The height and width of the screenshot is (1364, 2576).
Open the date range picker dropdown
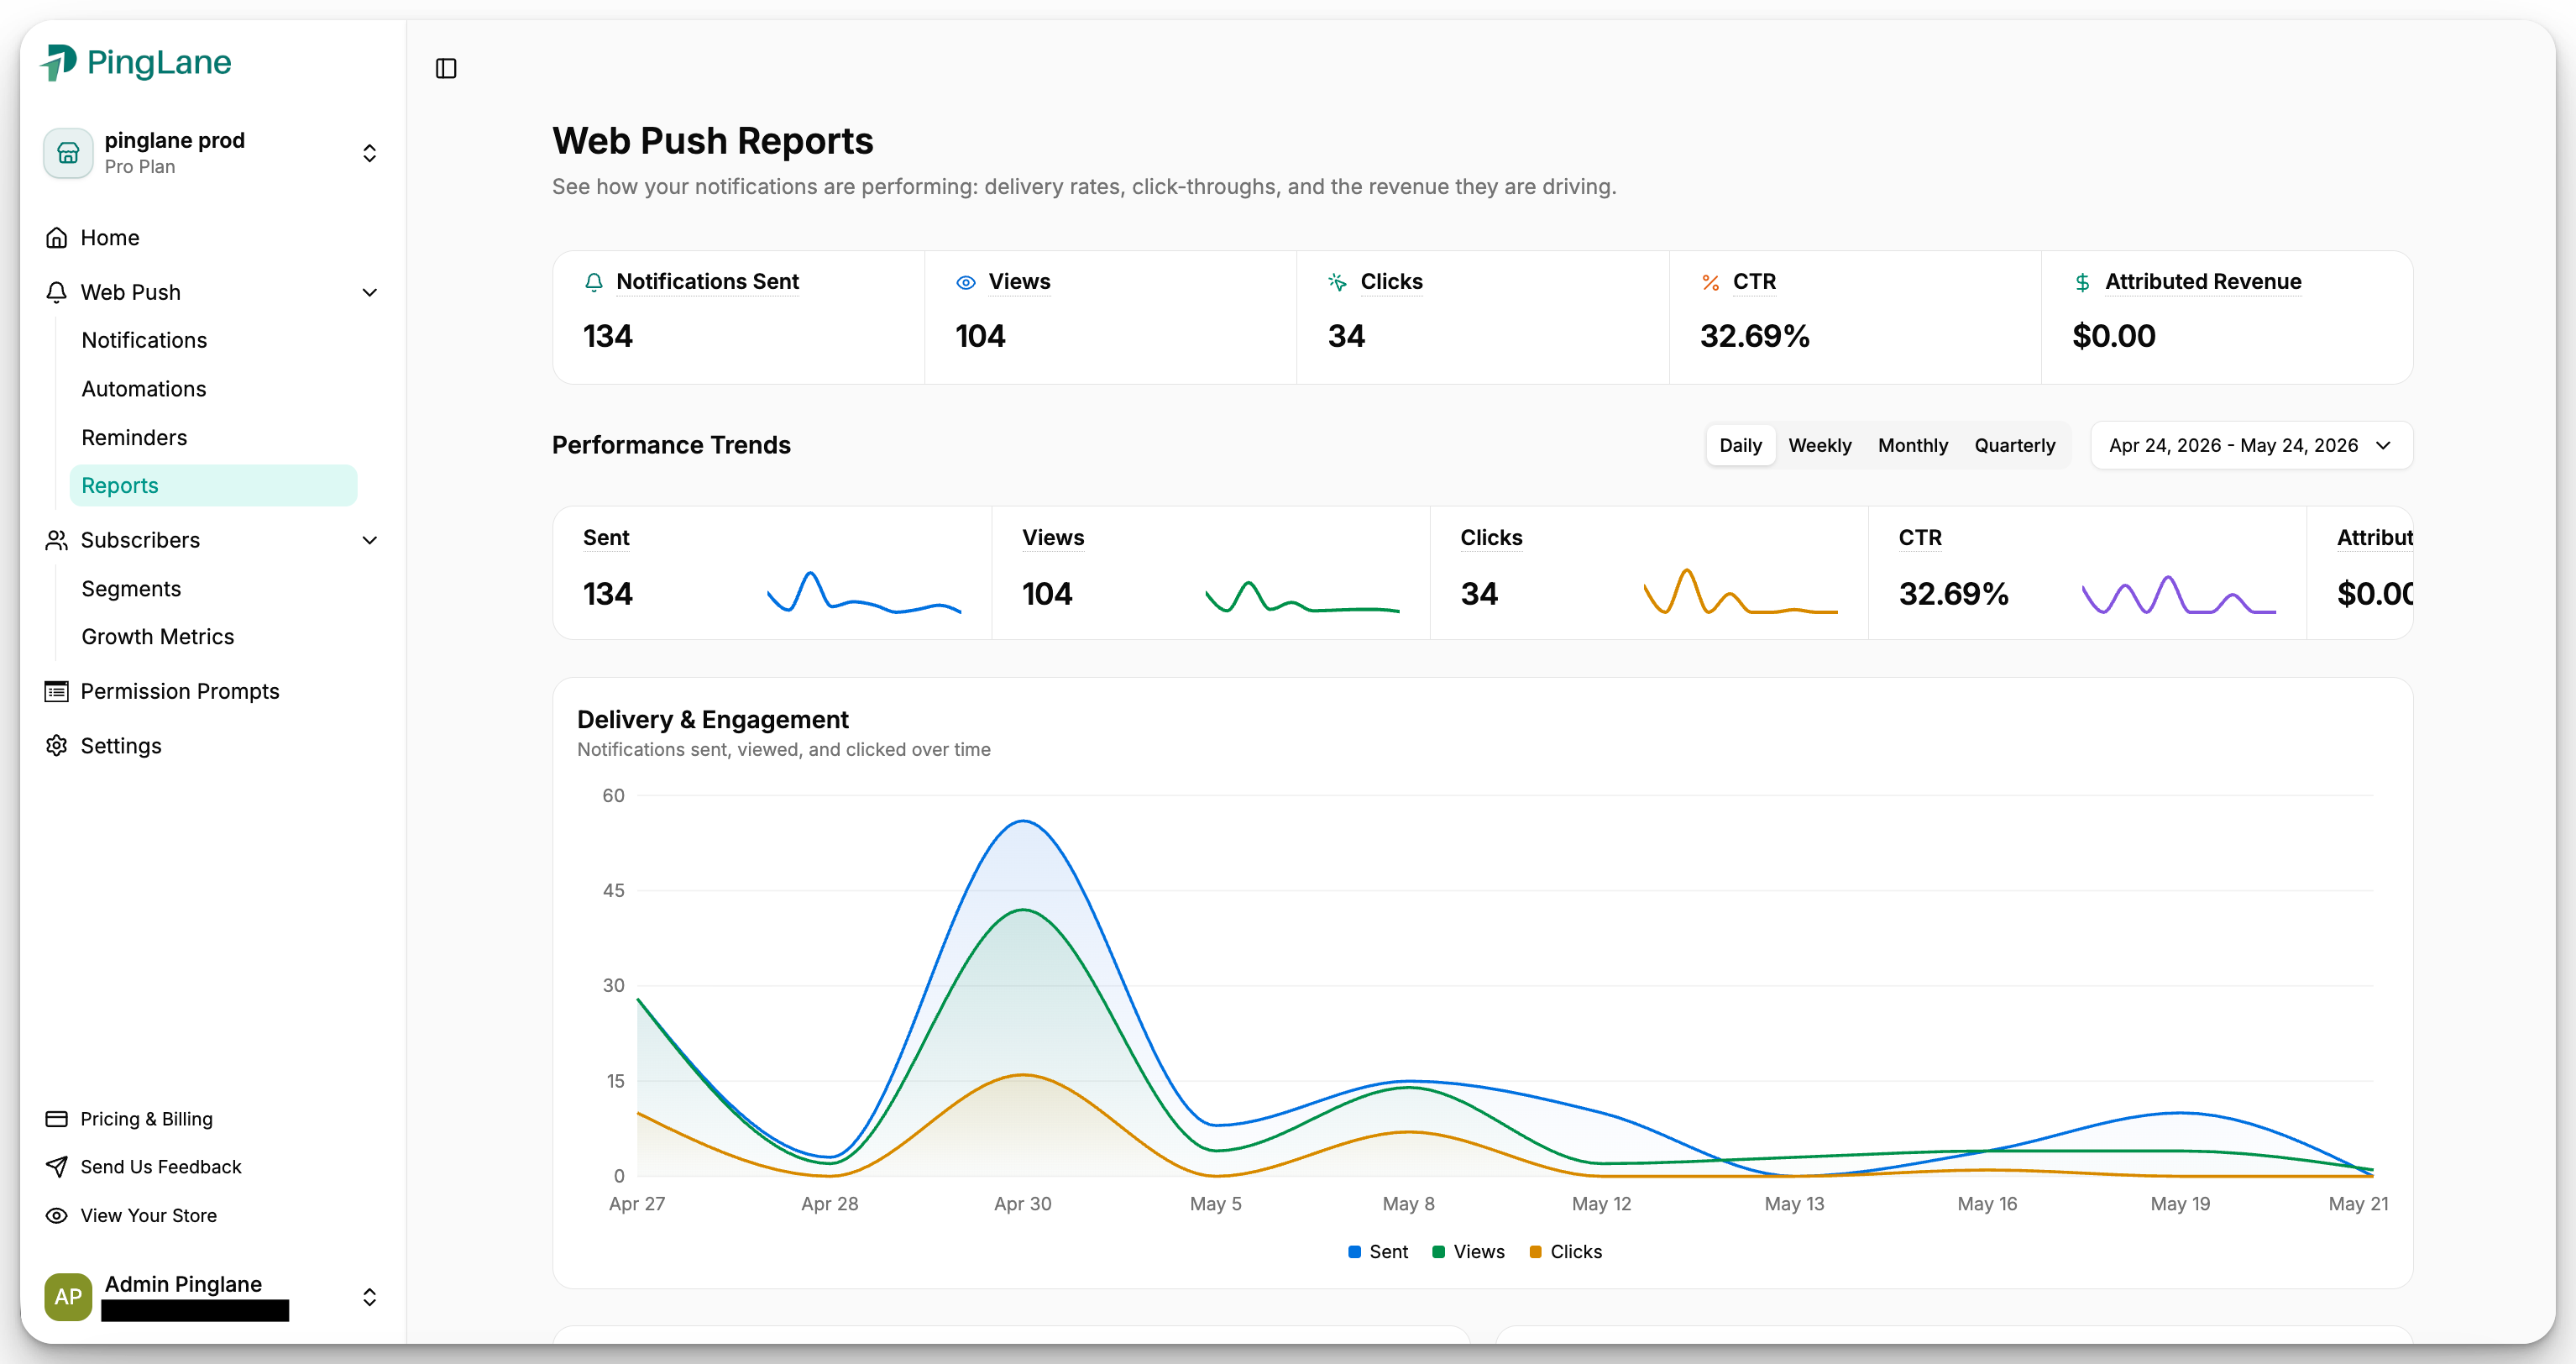tap(2252, 445)
